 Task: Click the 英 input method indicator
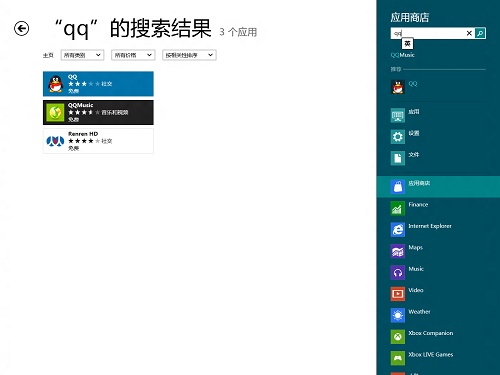tap(407, 44)
